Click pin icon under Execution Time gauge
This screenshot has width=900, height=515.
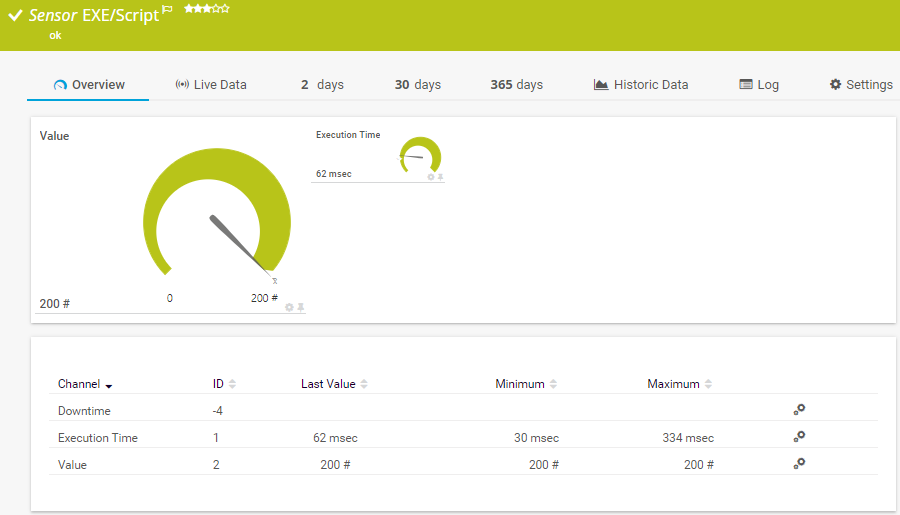440,176
